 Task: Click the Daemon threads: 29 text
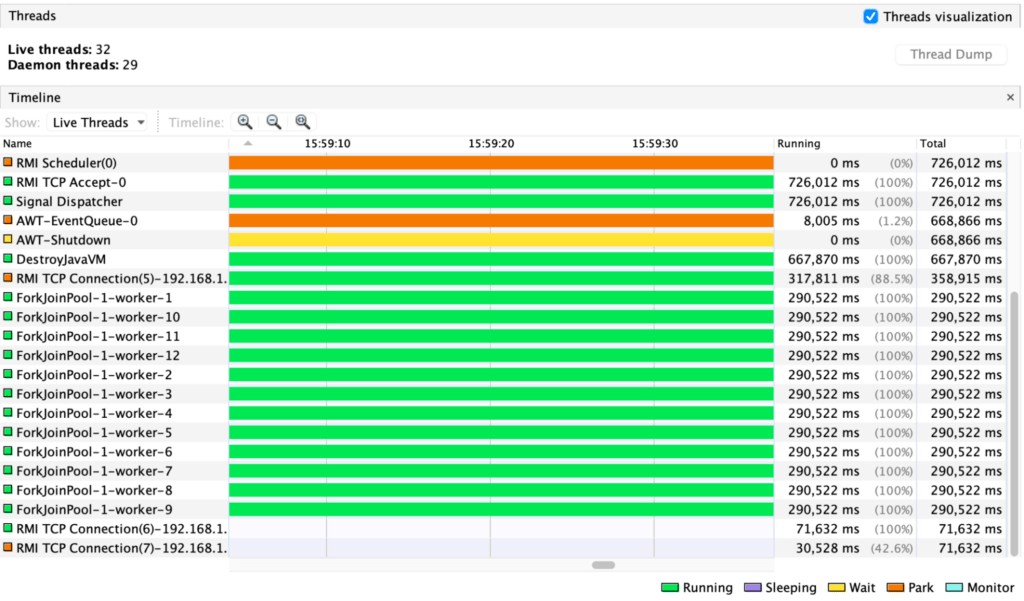72,65
